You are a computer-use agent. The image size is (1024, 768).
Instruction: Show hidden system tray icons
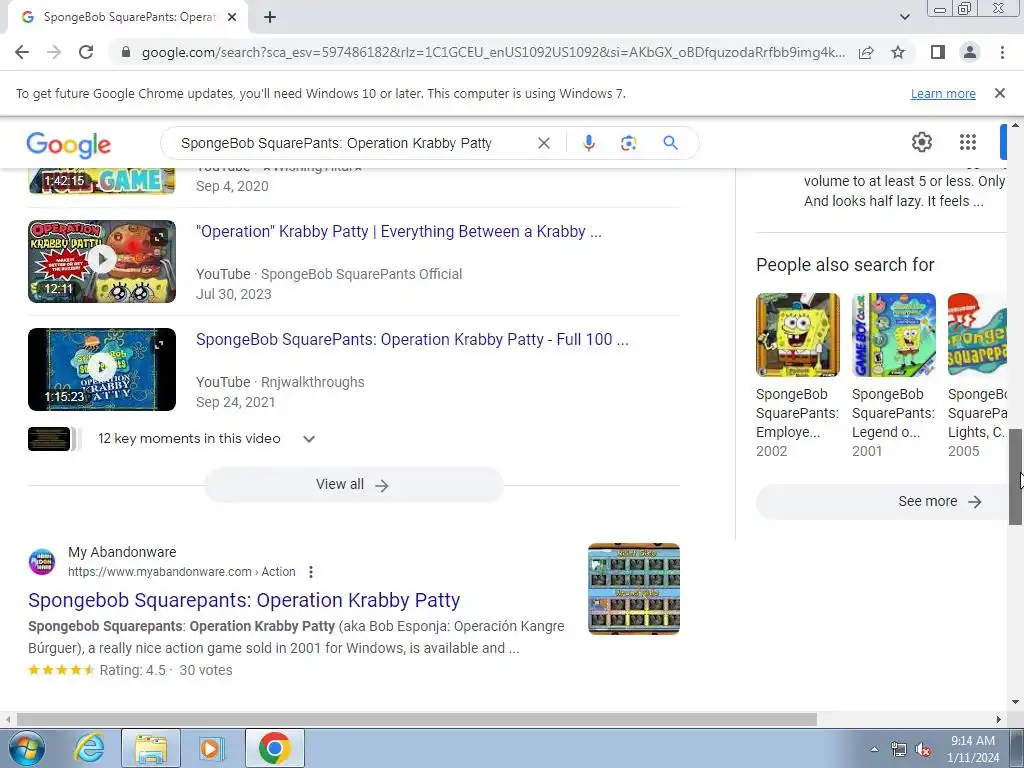(x=874, y=749)
